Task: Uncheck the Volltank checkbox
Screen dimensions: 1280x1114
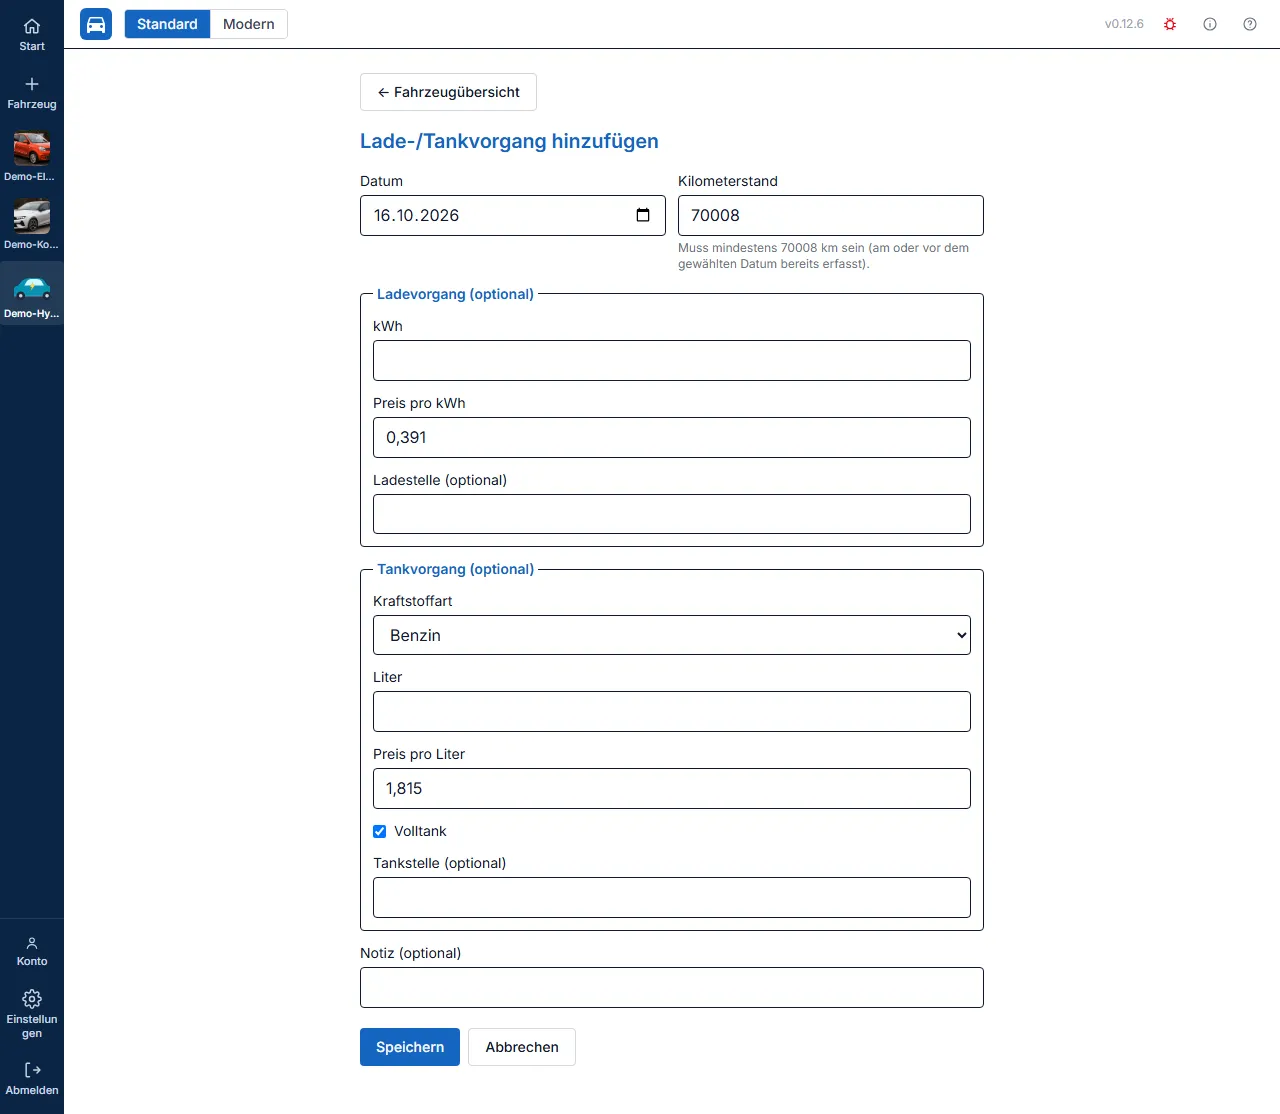Action: (380, 831)
